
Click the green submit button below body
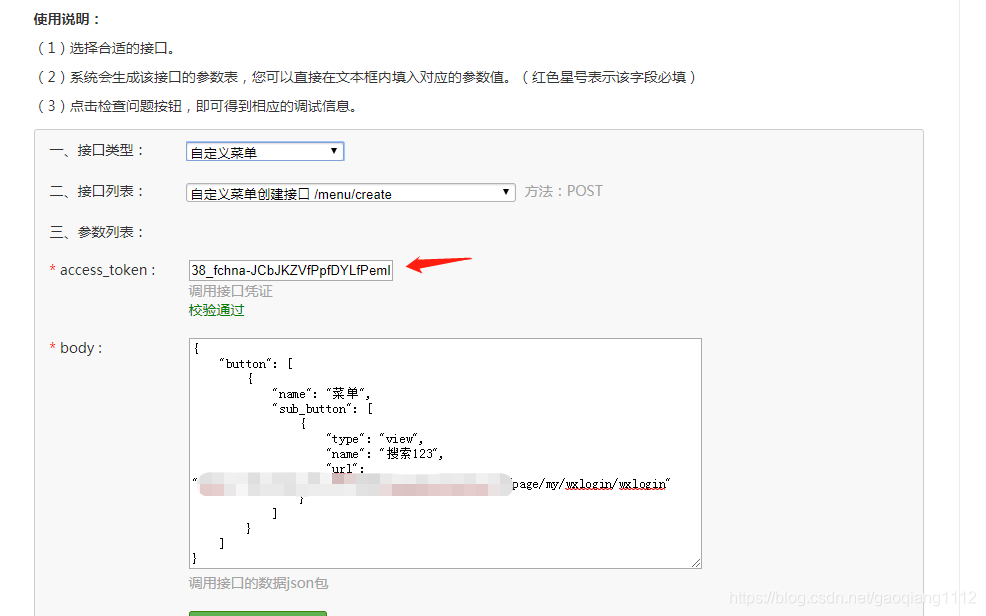[258, 613]
